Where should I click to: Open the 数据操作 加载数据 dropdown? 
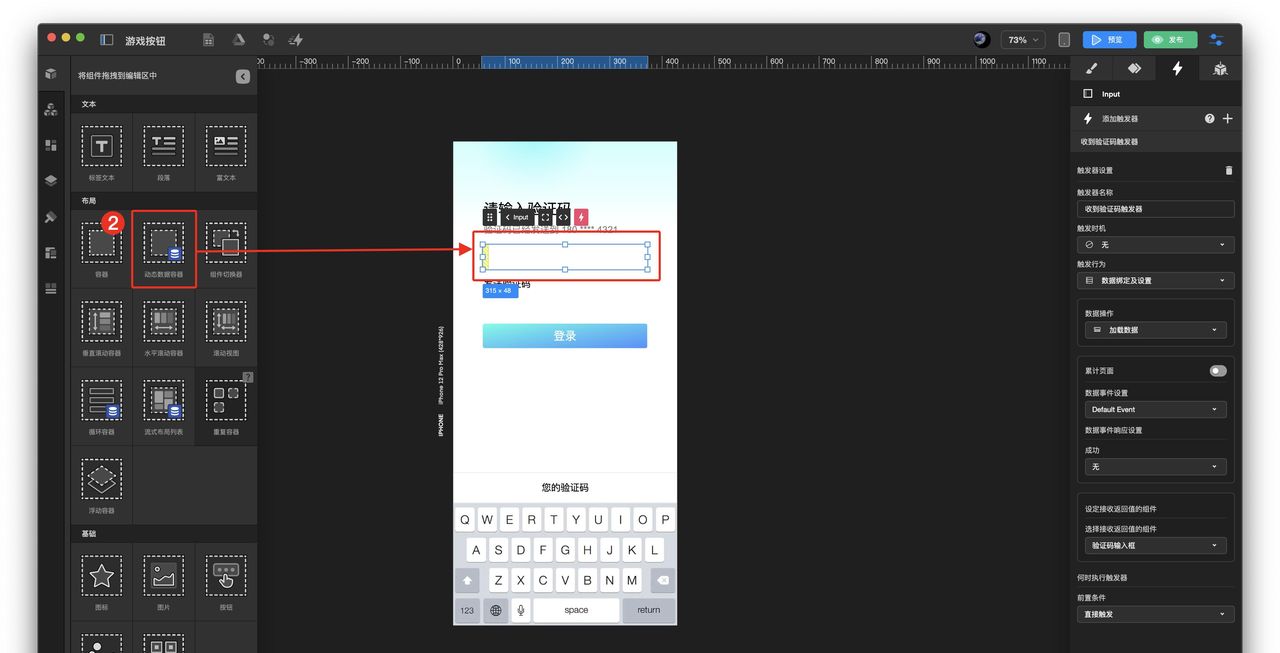click(x=1156, y=329)
